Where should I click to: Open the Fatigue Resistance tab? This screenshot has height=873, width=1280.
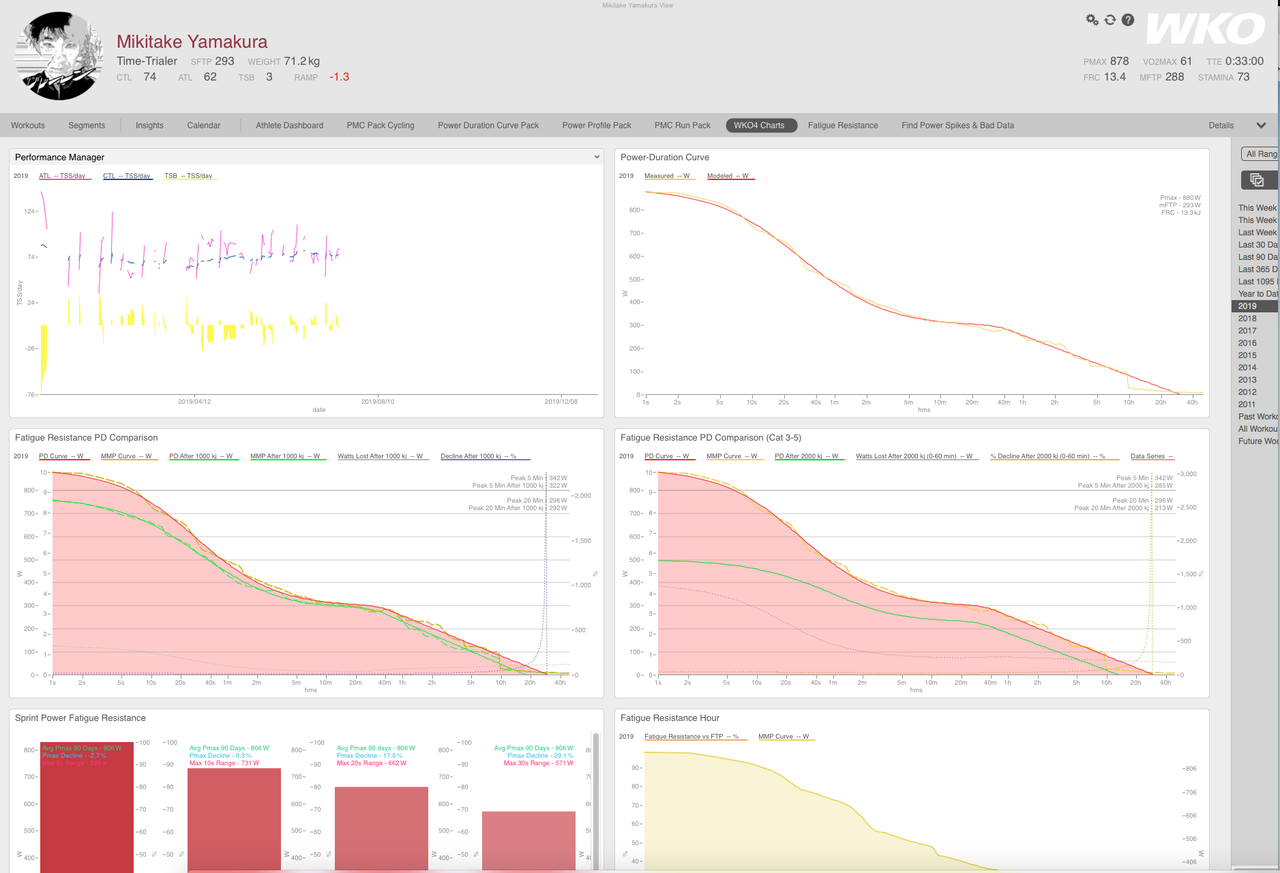843,126
